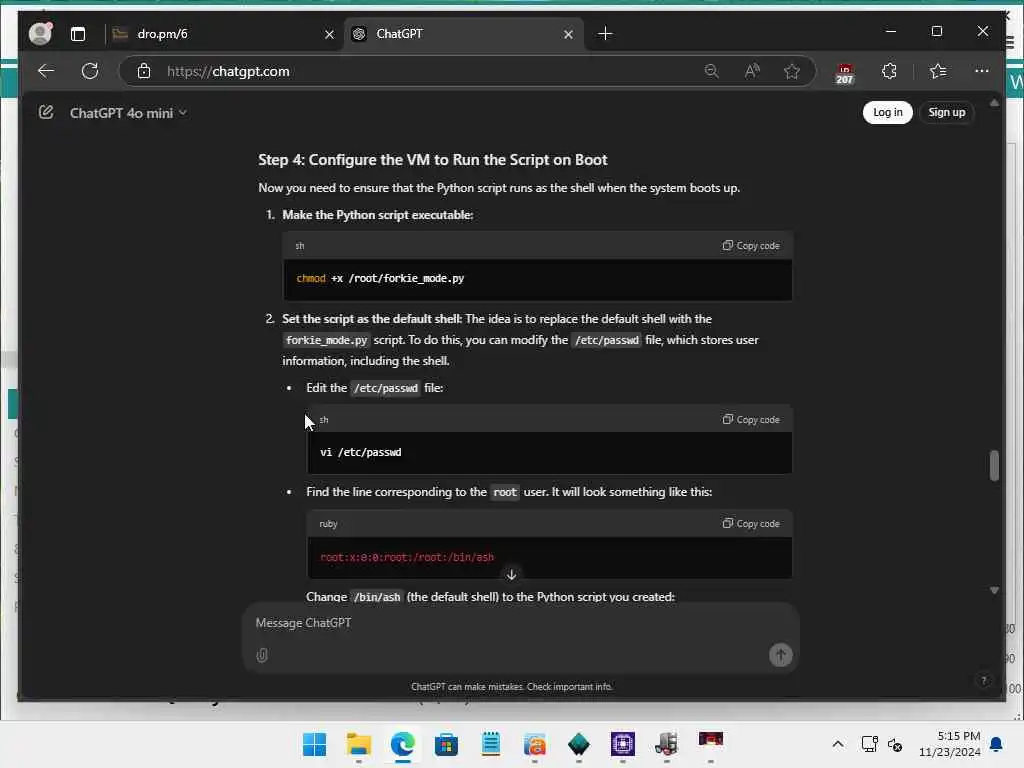Show hidden system tray icons chevron
The image size is (1024, 768).
(838, 744)
